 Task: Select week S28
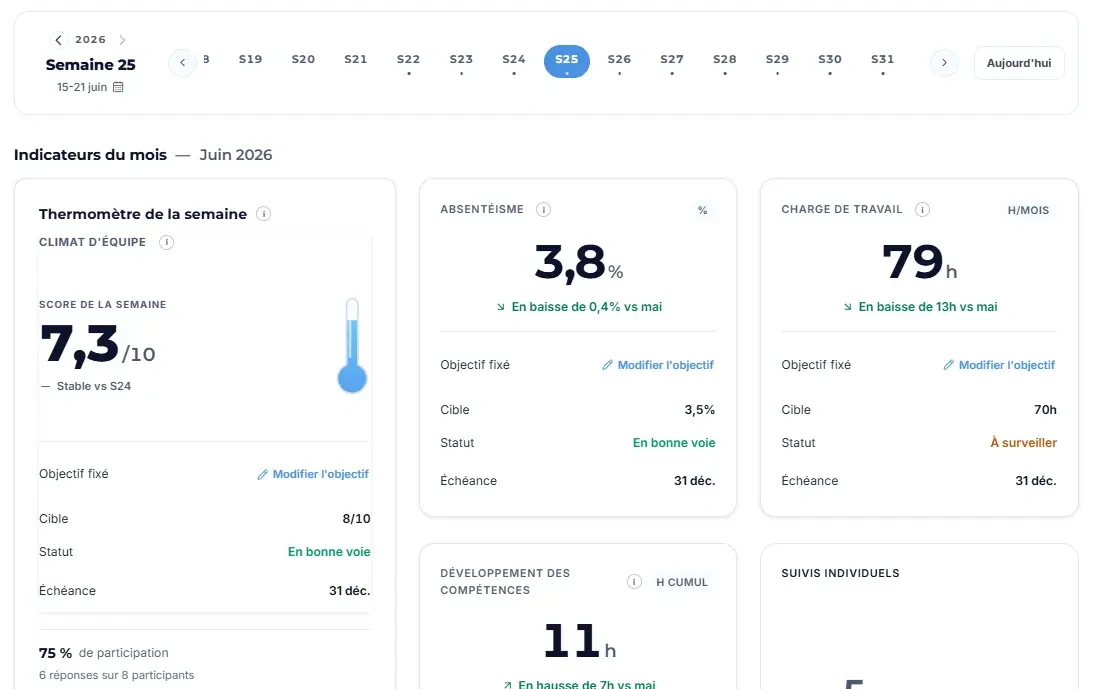tap(725, 62)
